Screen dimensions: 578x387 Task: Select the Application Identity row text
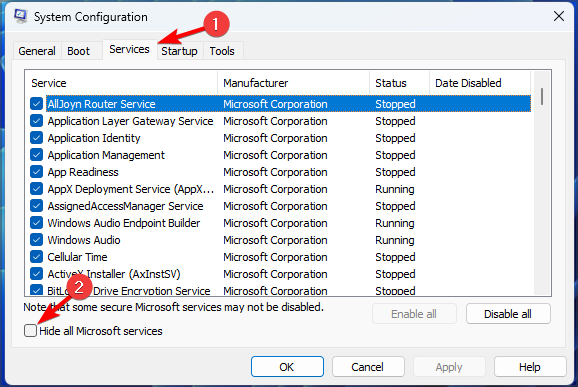94,138
